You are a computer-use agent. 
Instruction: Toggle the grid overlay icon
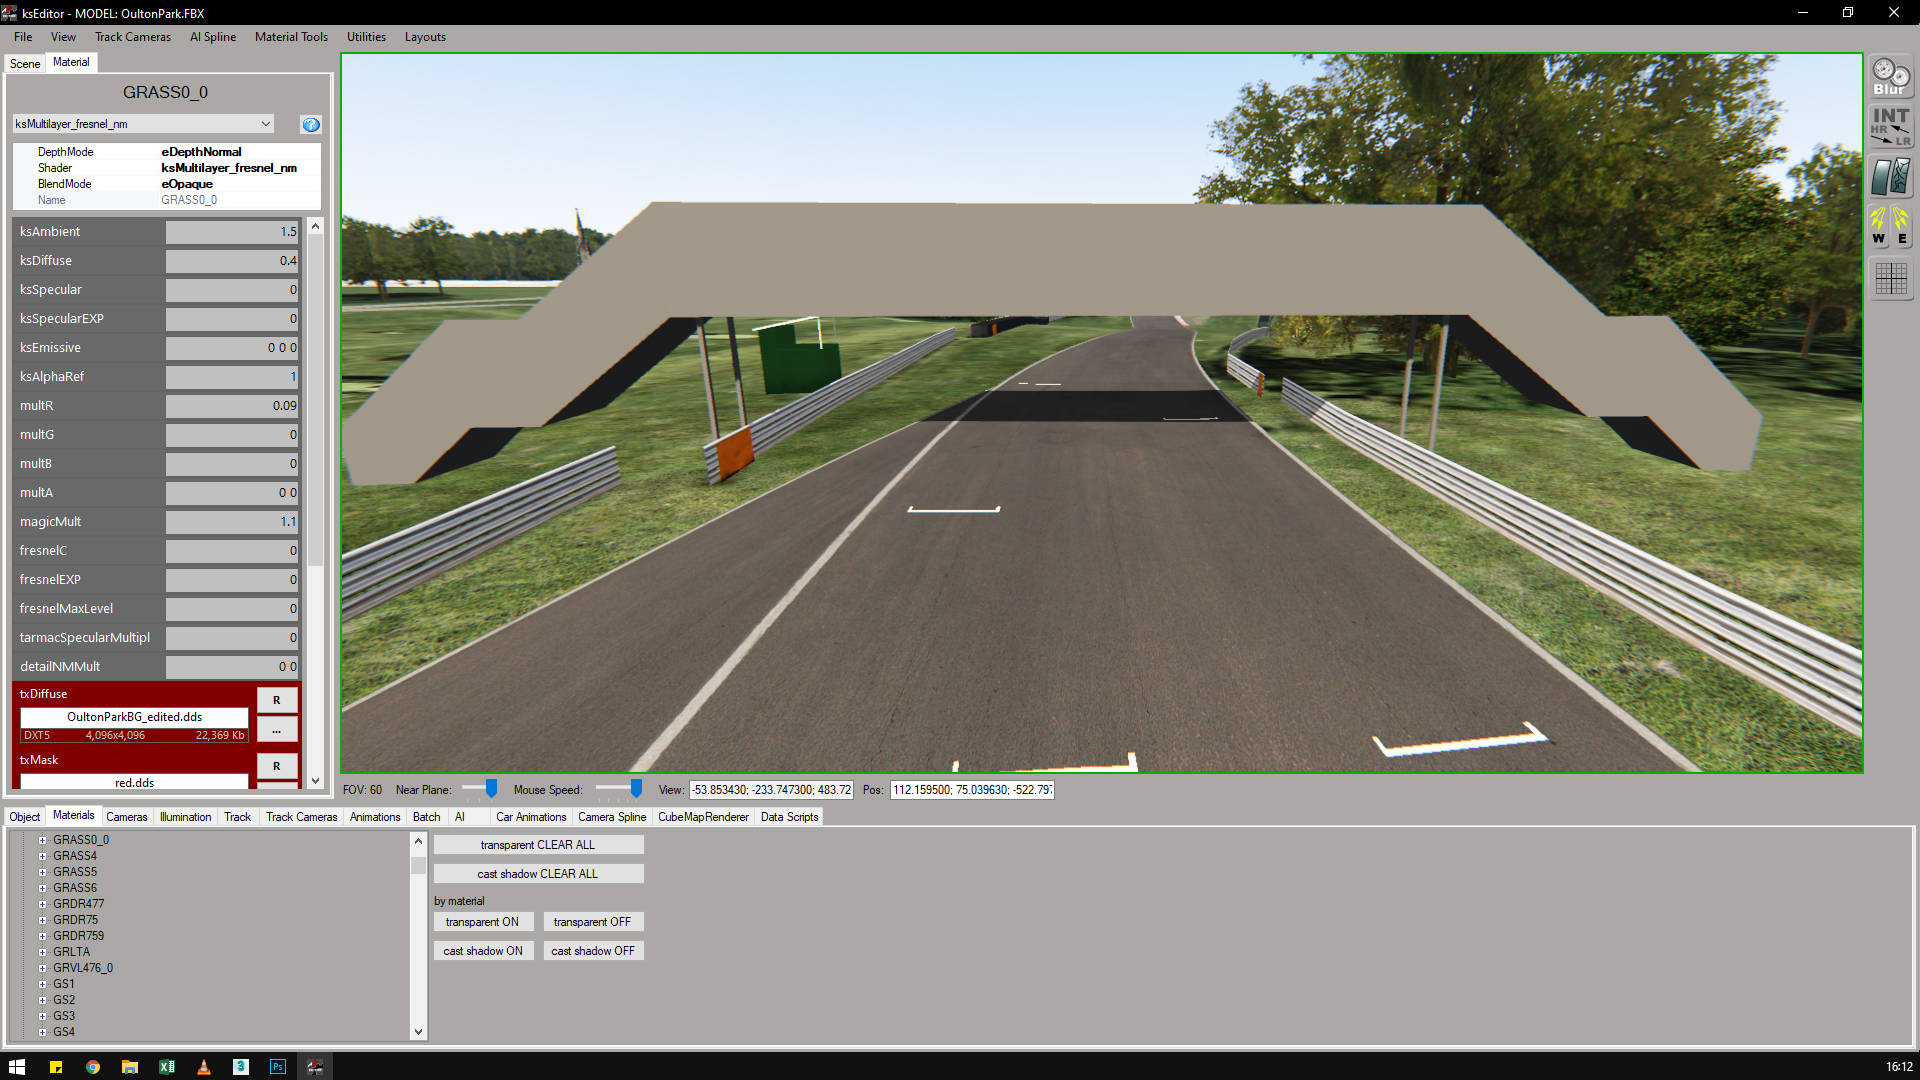(1890, 278)
